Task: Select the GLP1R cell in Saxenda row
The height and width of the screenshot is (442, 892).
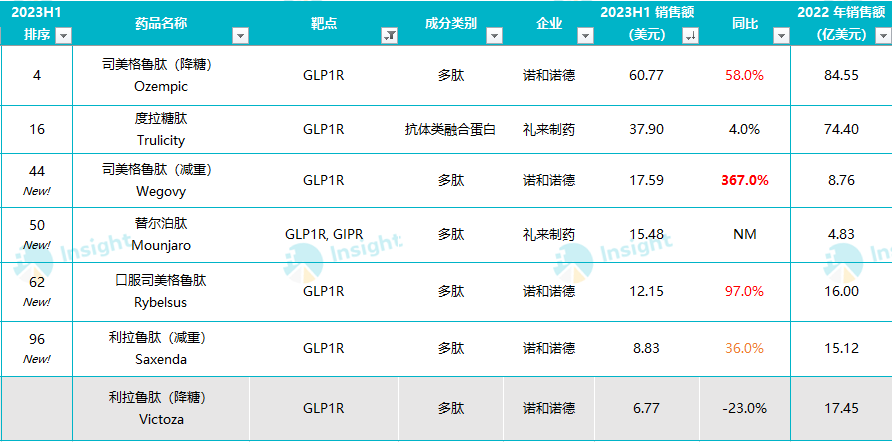Action: point(324,348)
